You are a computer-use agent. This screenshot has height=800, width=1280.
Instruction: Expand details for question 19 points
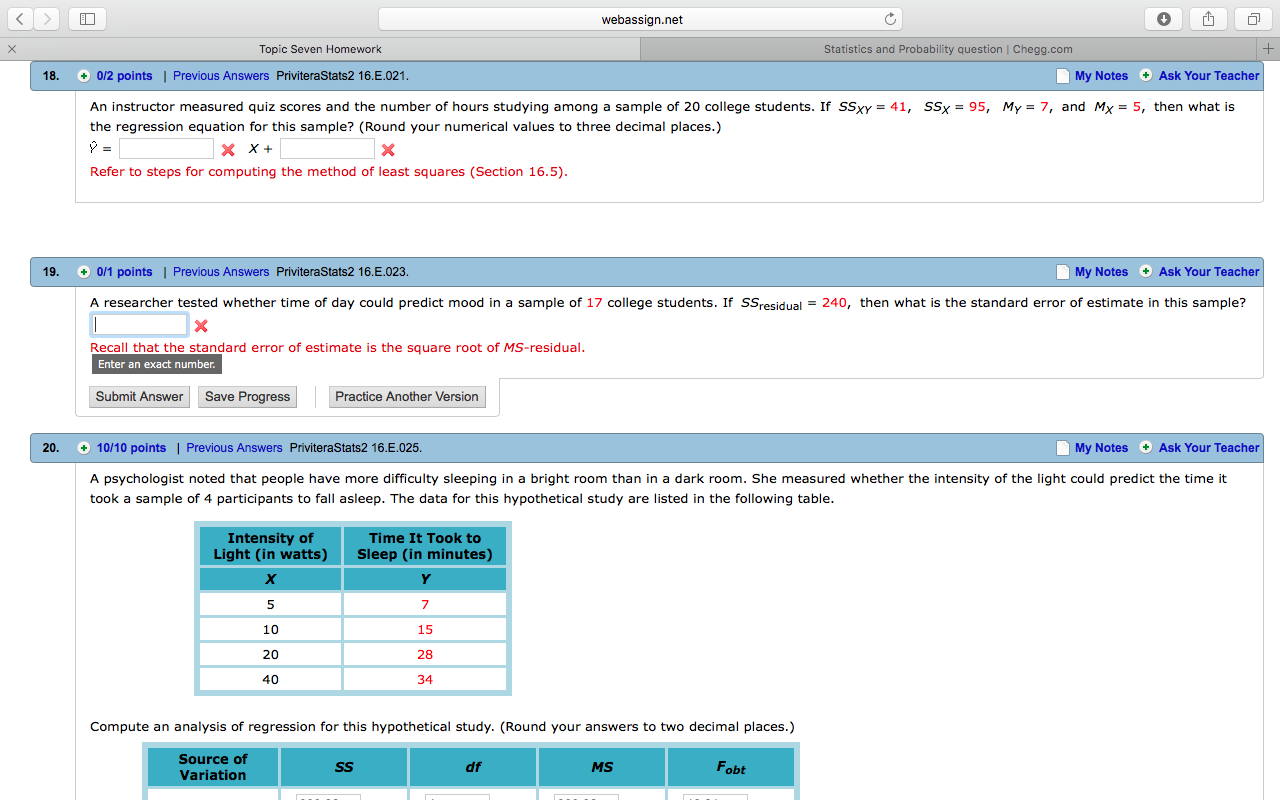pyautogui.click(x=84, y=271)
